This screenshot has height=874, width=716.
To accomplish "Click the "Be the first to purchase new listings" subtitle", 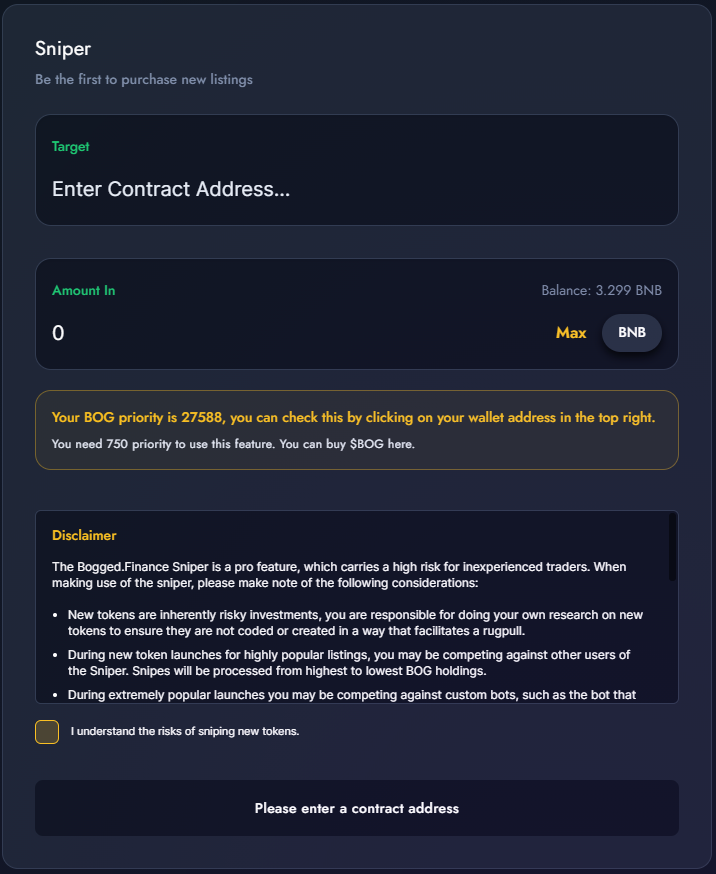I will tap(144, 79).
